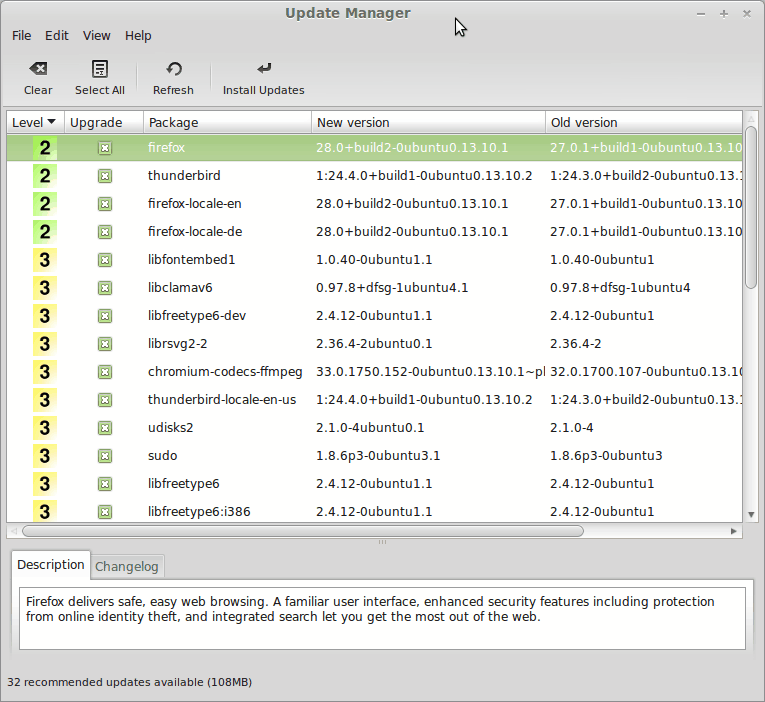Select the libfreetype6:i386 package name

click(199, 512)
